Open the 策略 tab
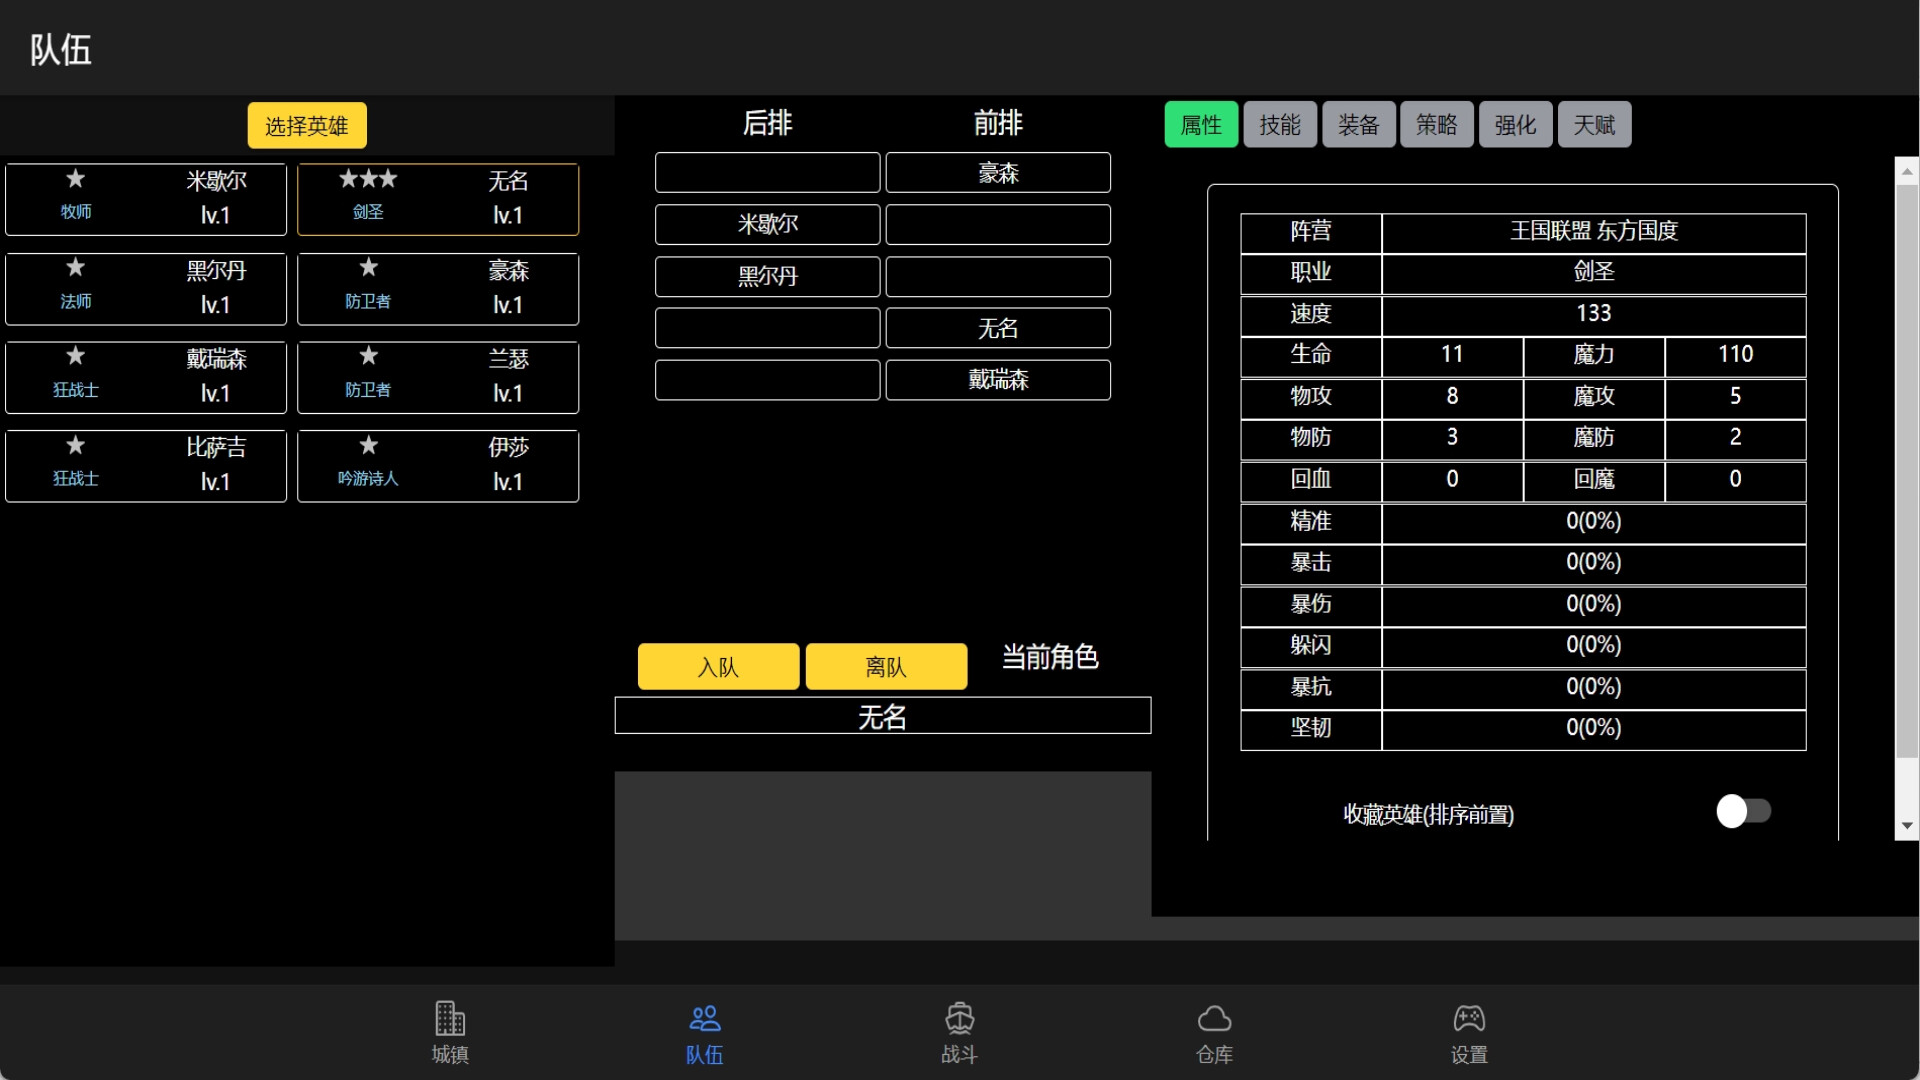Viewport: 1920px width, 1080px height. tap(1437, 124)
